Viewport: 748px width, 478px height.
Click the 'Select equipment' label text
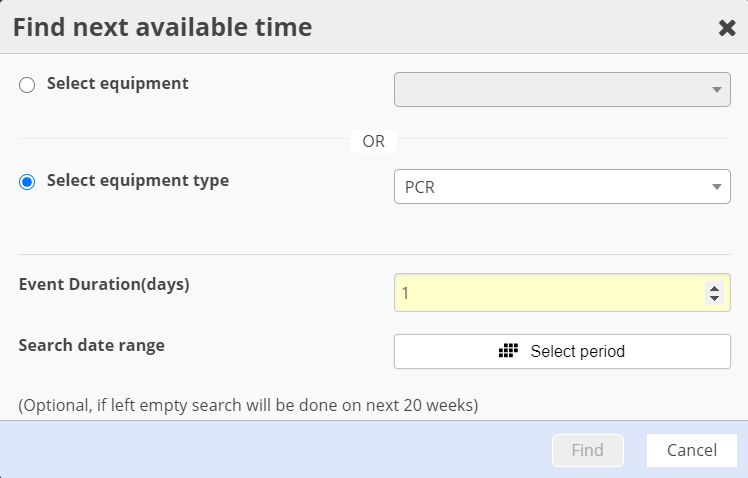tap(118, 84)
